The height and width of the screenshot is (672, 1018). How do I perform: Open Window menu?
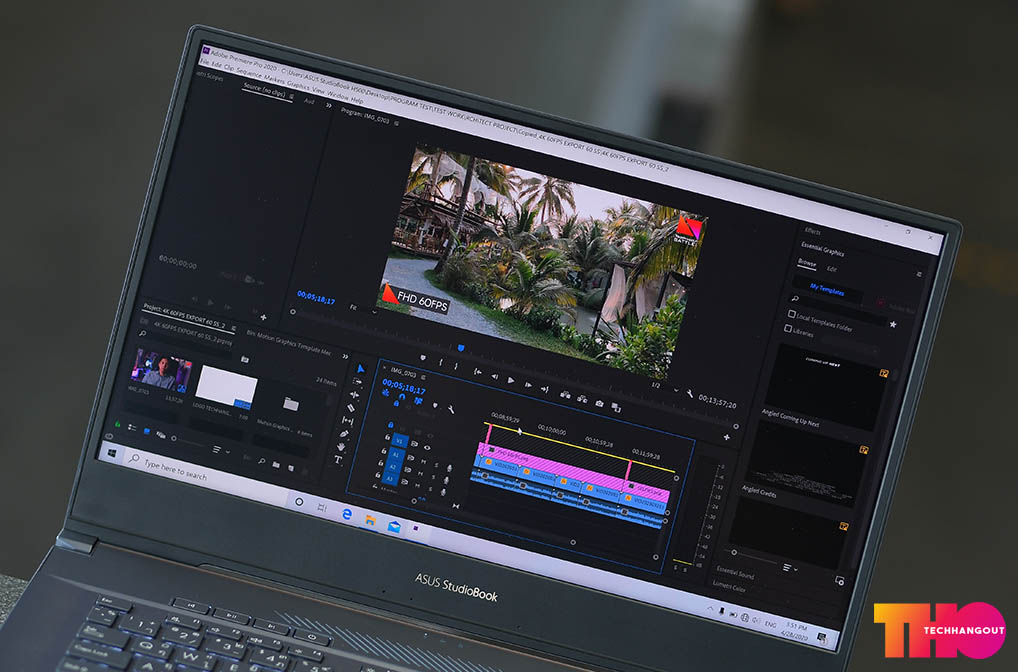(x=338, y=95)
